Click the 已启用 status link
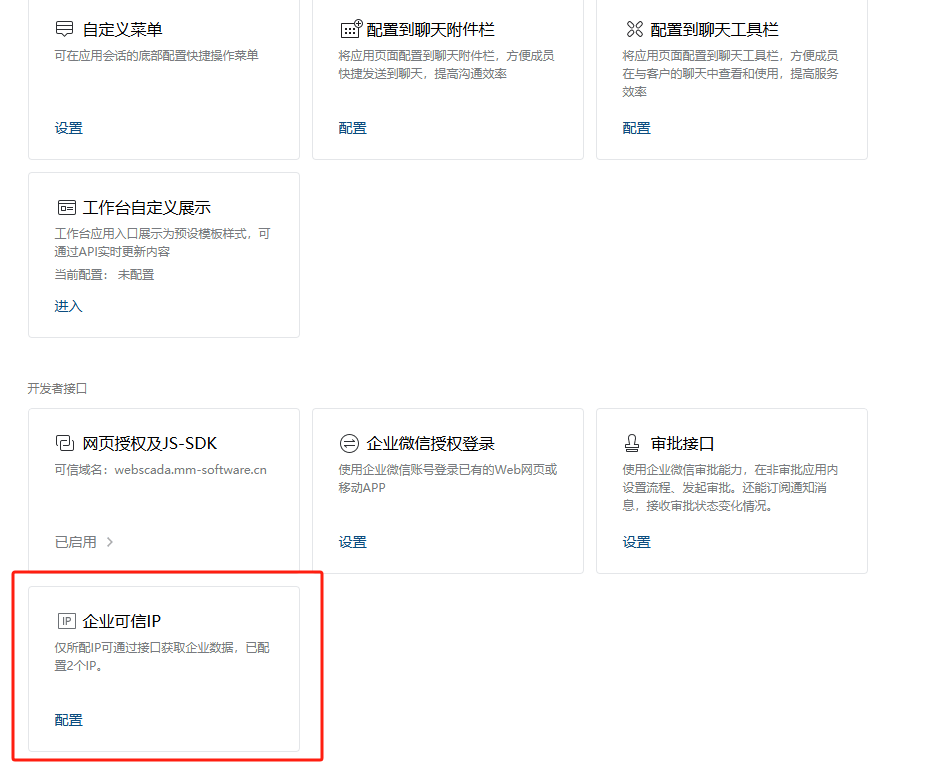940x765 pixels. click(x=75, y=542)
